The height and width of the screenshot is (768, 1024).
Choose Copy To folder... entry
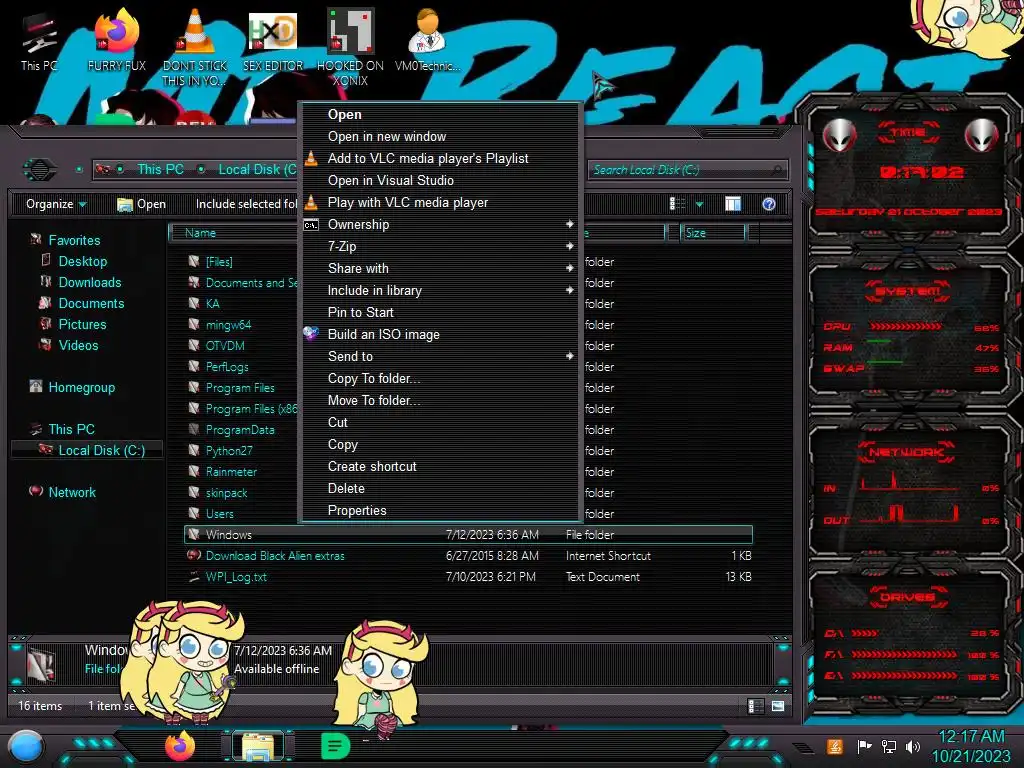coord(439,379)
